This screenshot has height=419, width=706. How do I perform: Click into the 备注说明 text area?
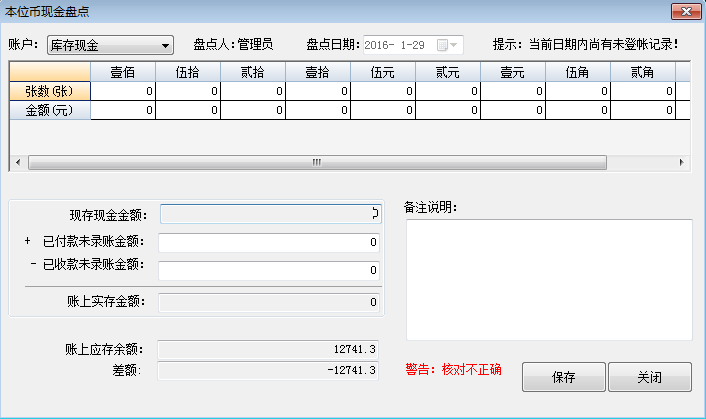point(548,280)
